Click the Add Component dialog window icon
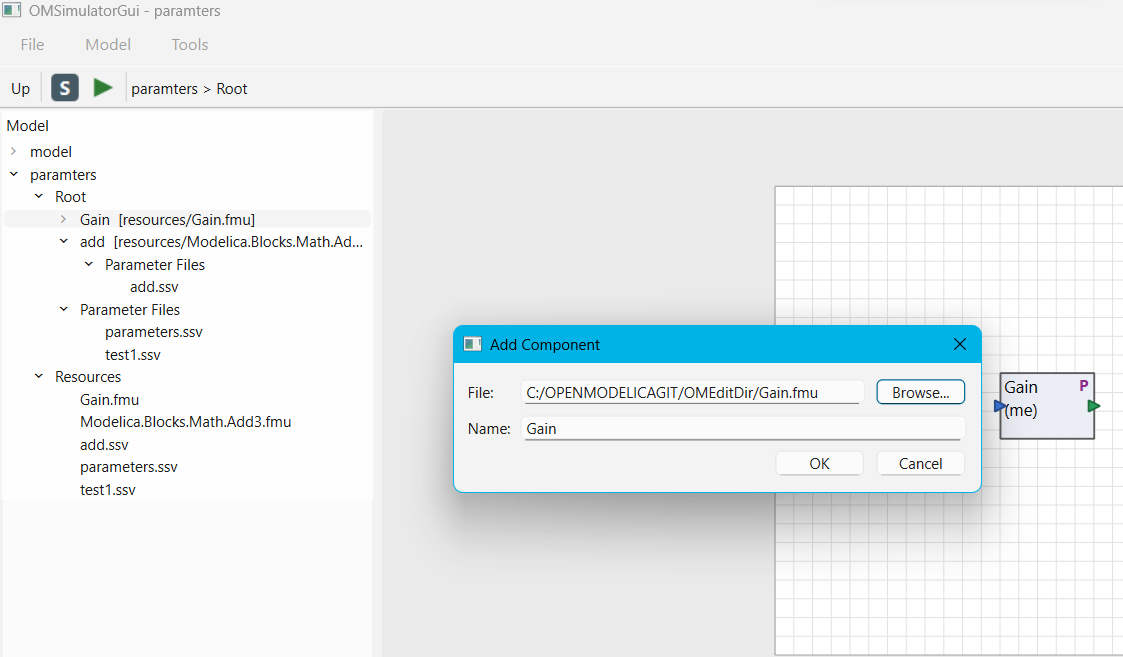Viewport: 1123px width, 657px height. (472, 345)
